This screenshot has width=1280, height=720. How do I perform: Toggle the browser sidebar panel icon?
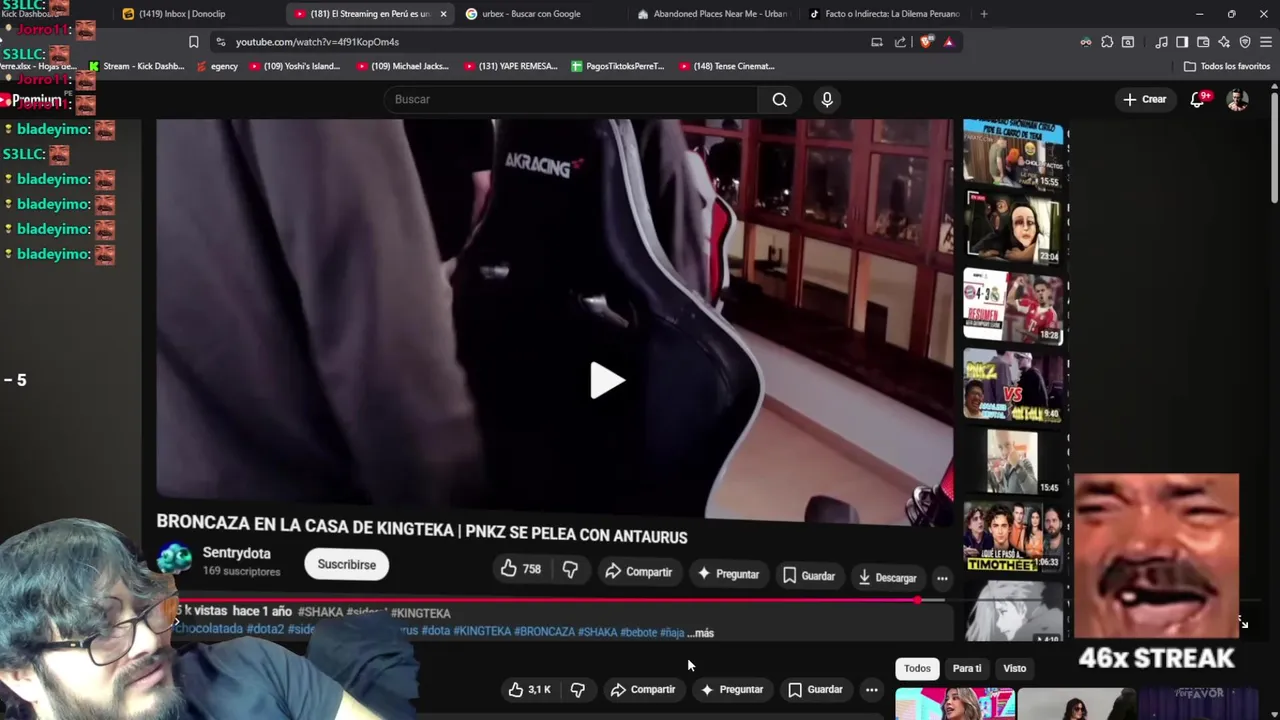tap(1182, 42)
